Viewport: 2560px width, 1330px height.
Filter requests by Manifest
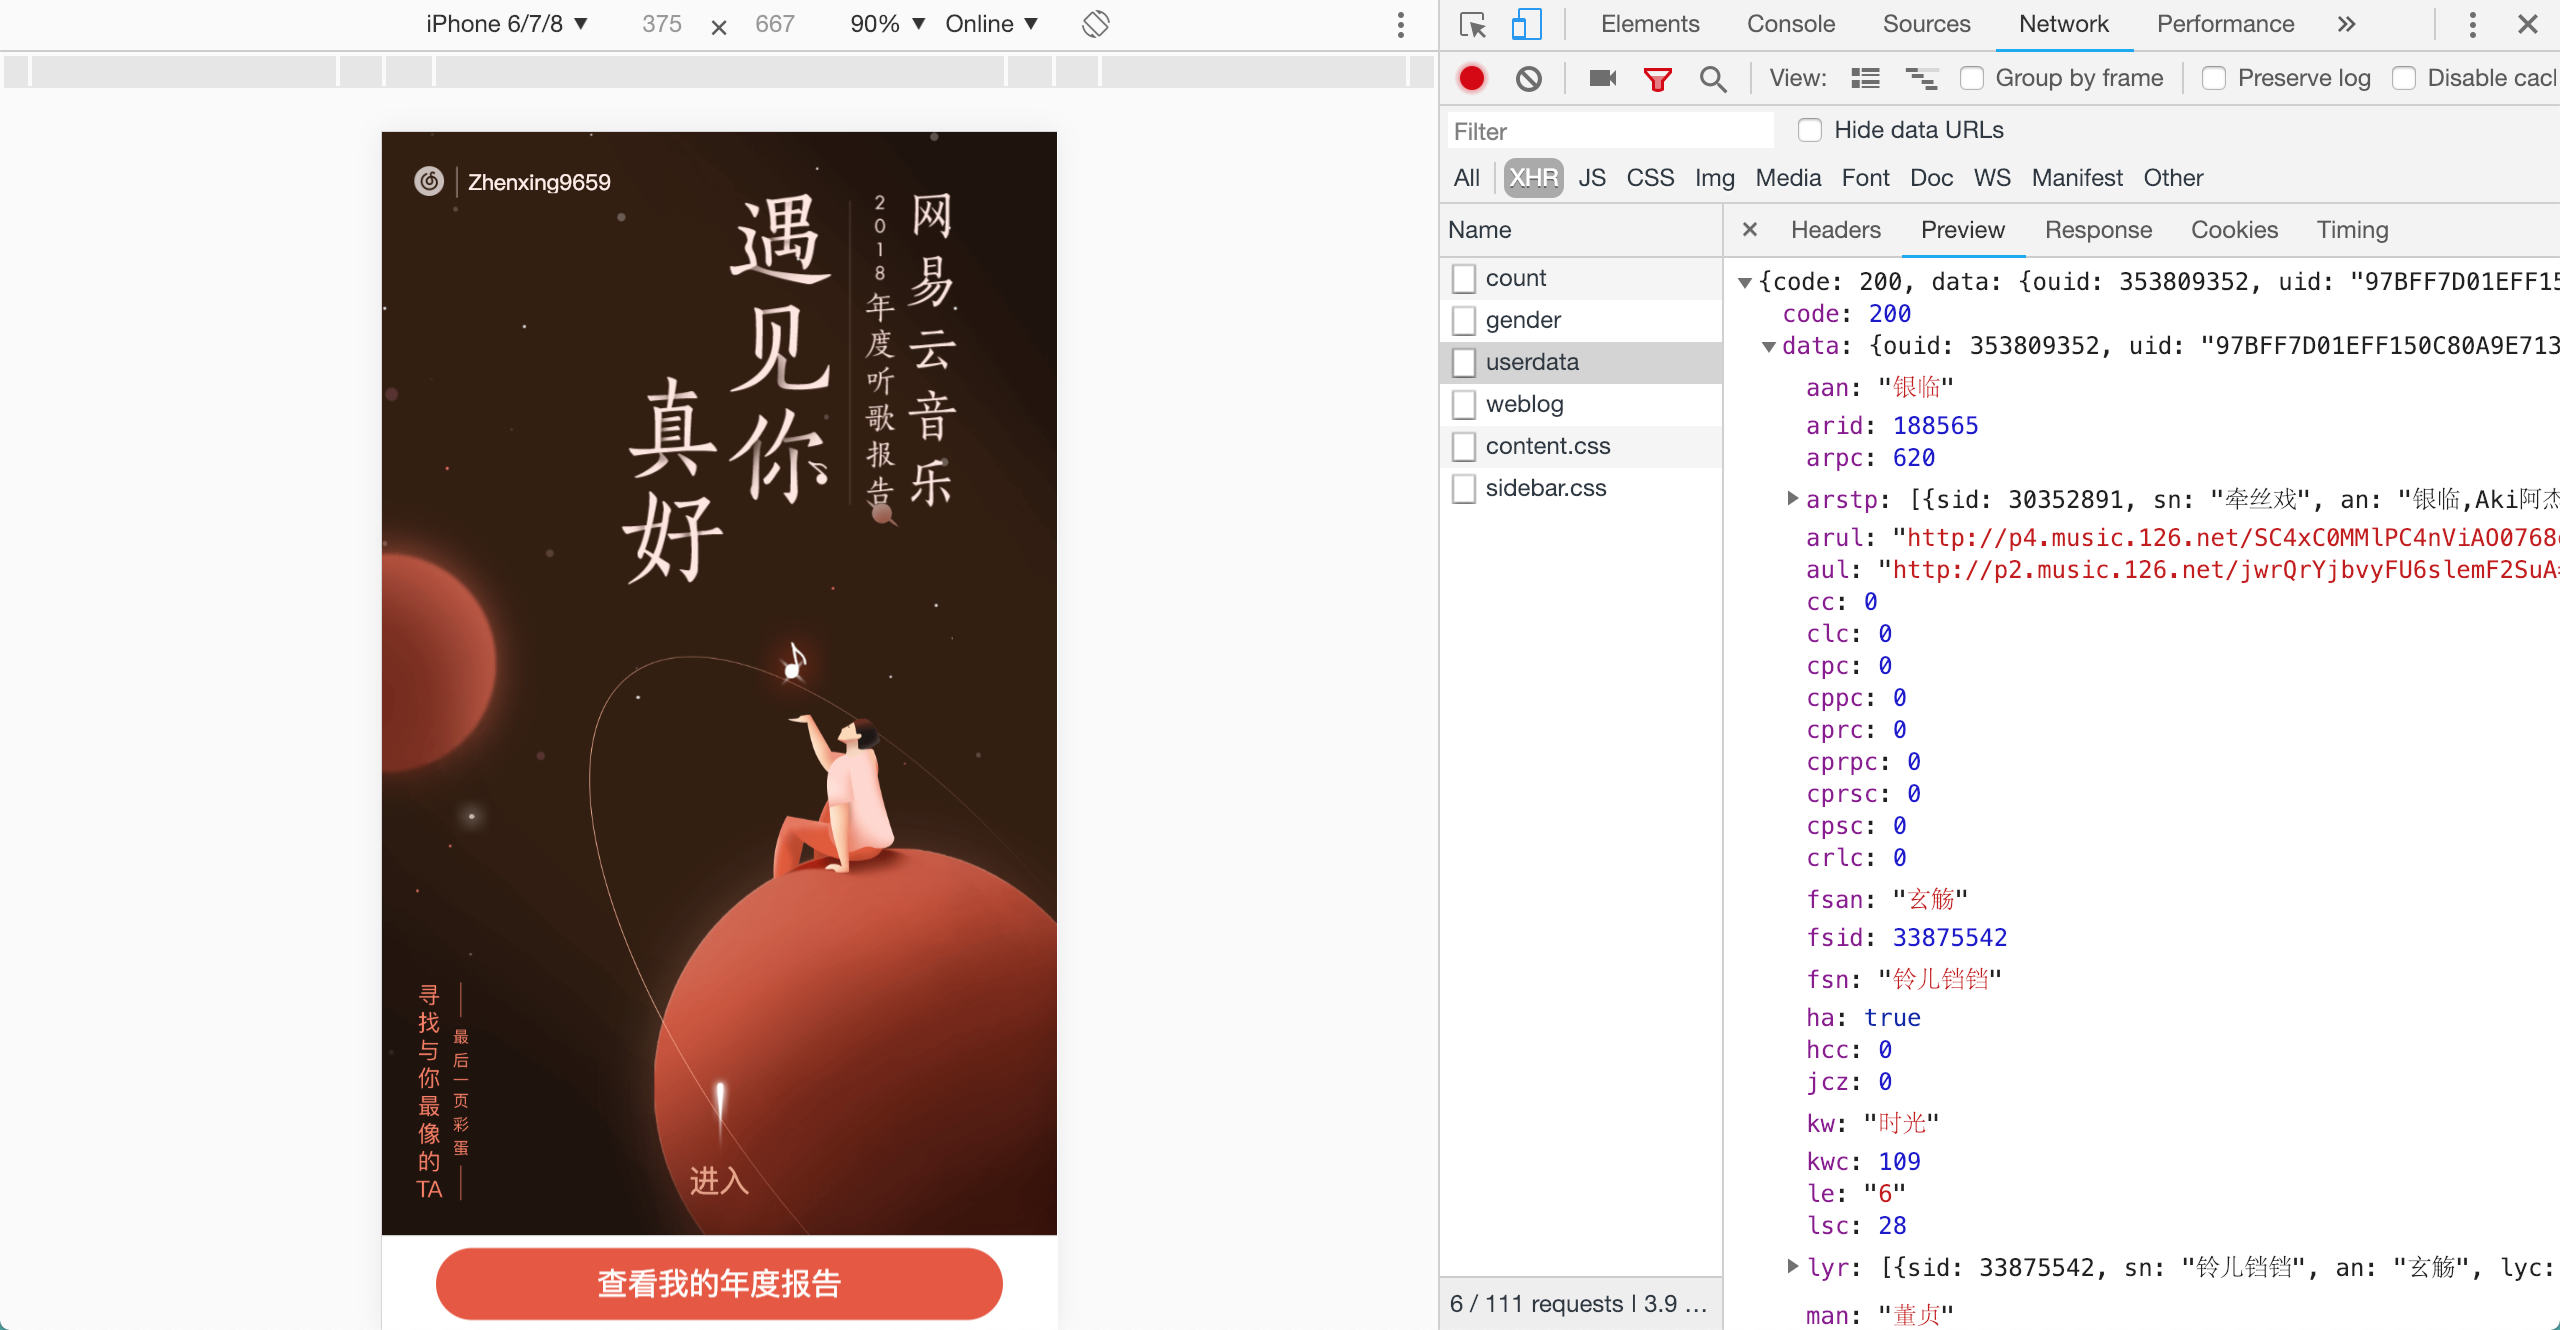tap(2077, 178)
